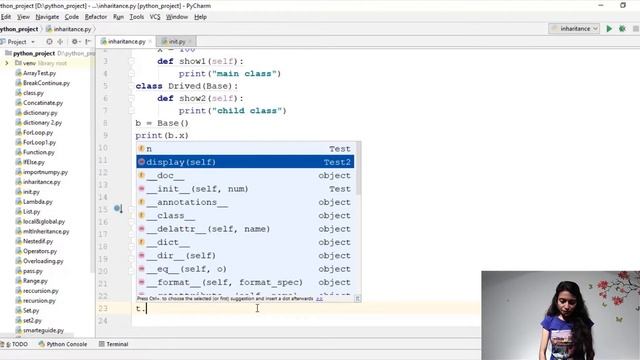Select __init__(self, num) completion suggestion
Screen dimensions: 640x360
245,189
